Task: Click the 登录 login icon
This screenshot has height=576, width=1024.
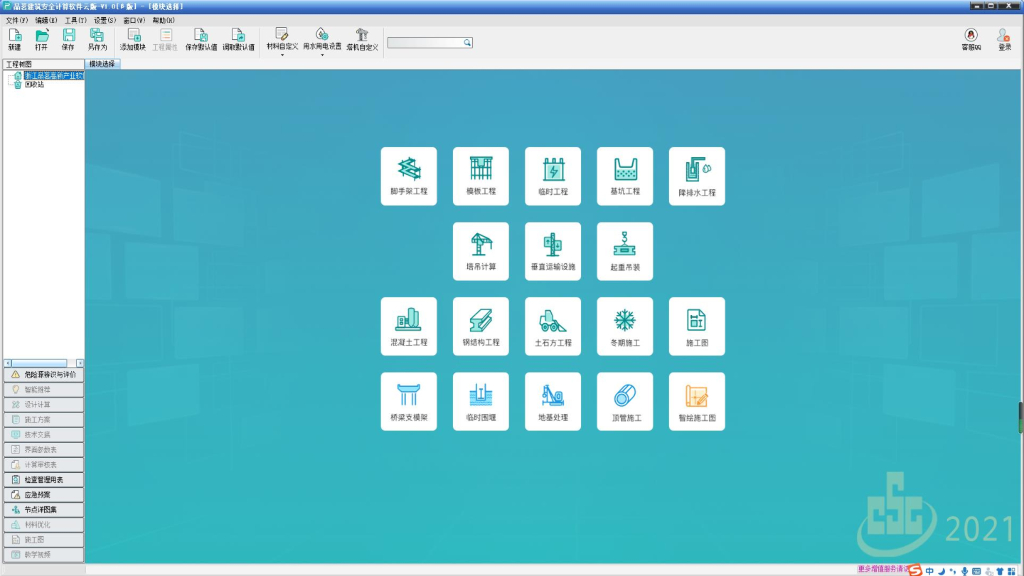Action: click(x=1004, y=39)
